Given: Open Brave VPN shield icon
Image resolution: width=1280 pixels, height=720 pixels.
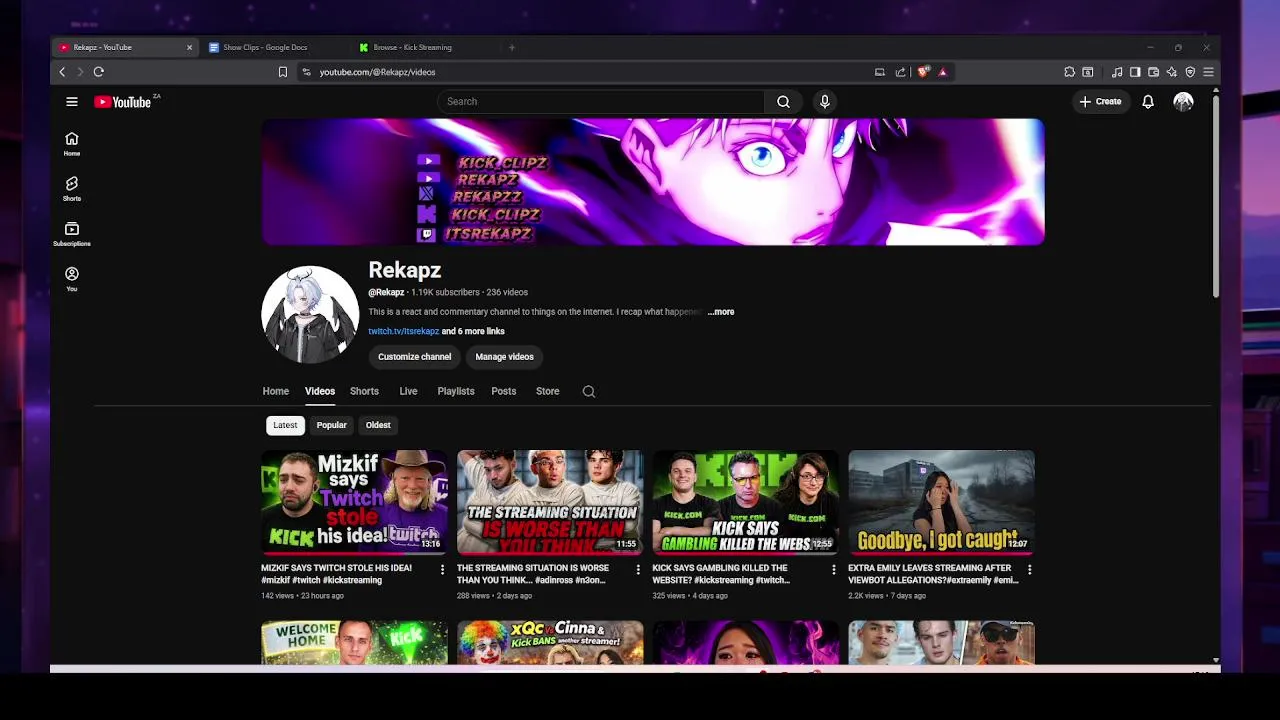Looking at the screenshot, I should tap(1190, 72).
